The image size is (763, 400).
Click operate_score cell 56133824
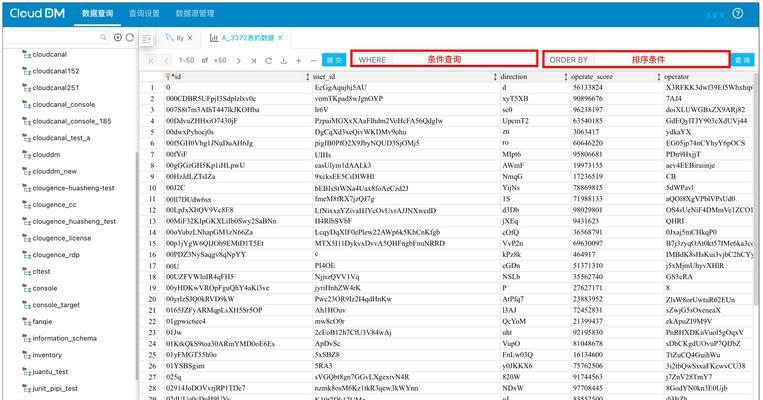587,88
